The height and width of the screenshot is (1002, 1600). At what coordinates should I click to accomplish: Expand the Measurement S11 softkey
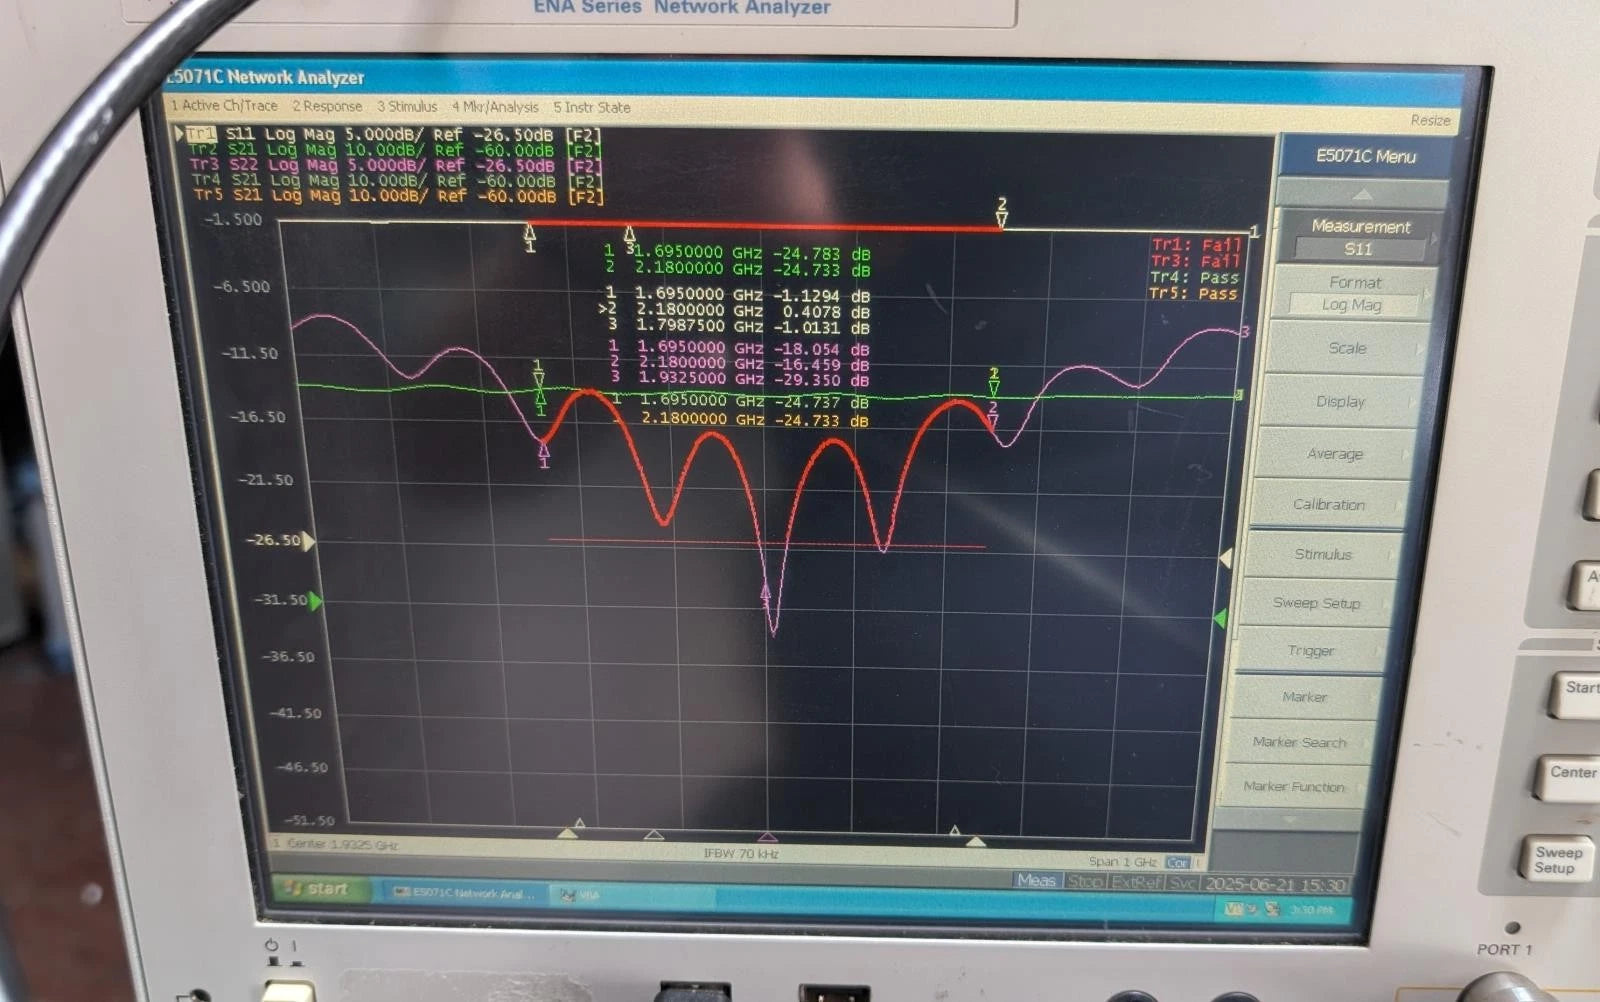coord(1359,237)
